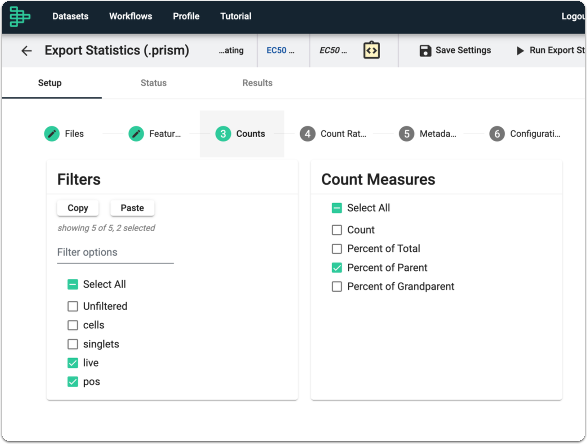The height and width of the screenshot is (444, 587).
Task: Open step 5 Metadata circle icon
Action: (x=407, y=134)
